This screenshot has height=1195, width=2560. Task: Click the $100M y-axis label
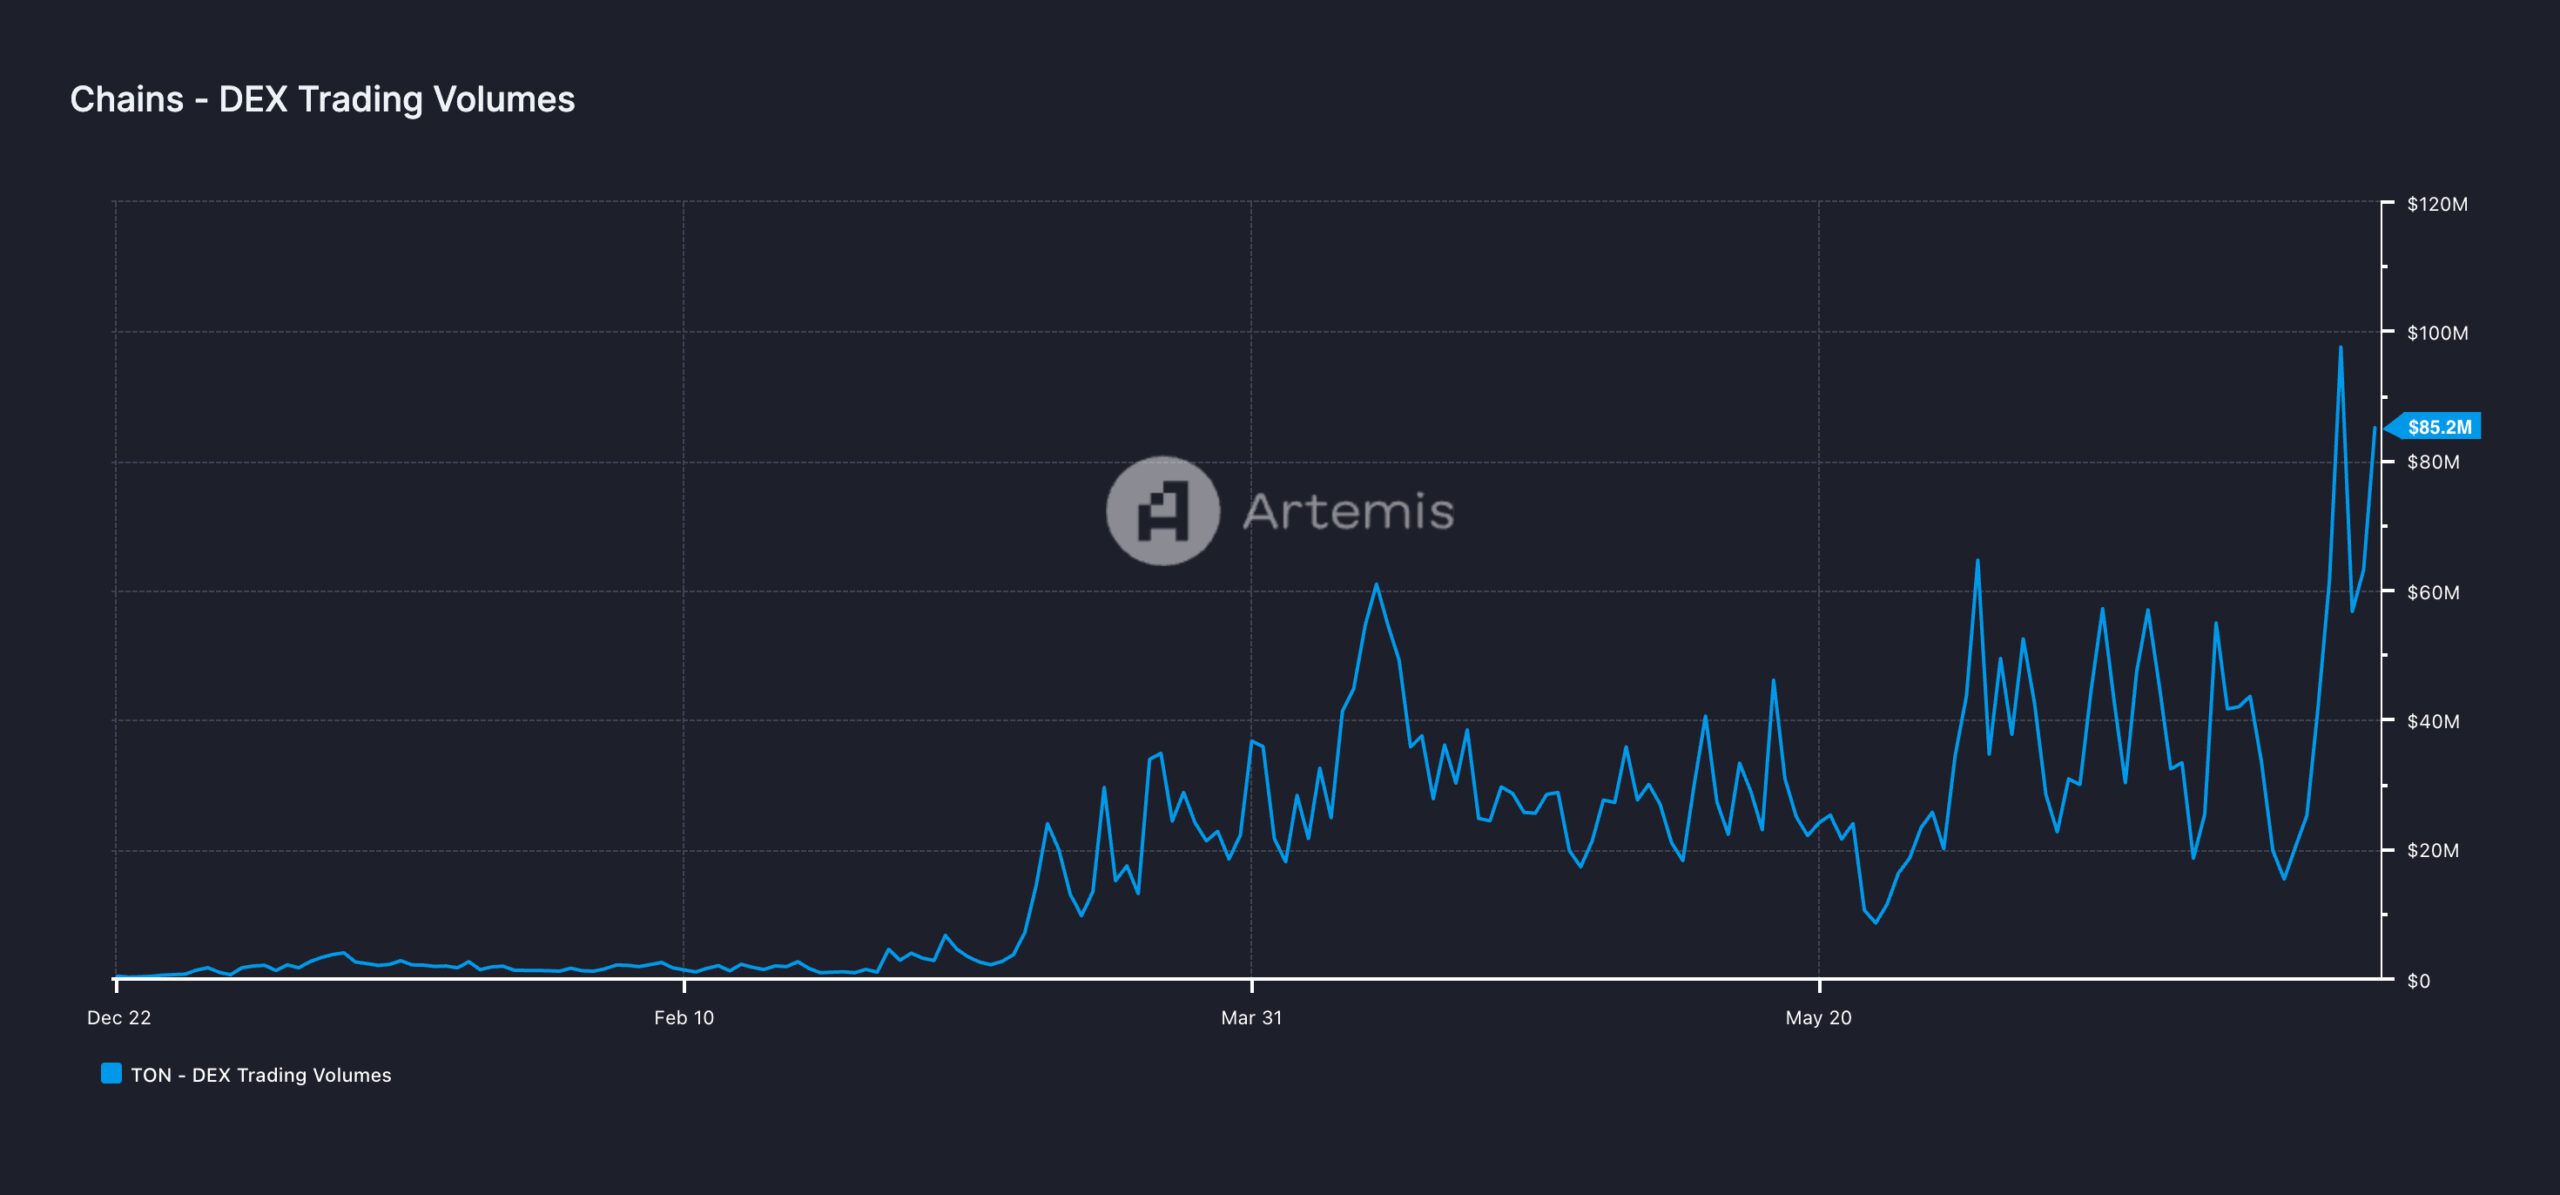2437,333
